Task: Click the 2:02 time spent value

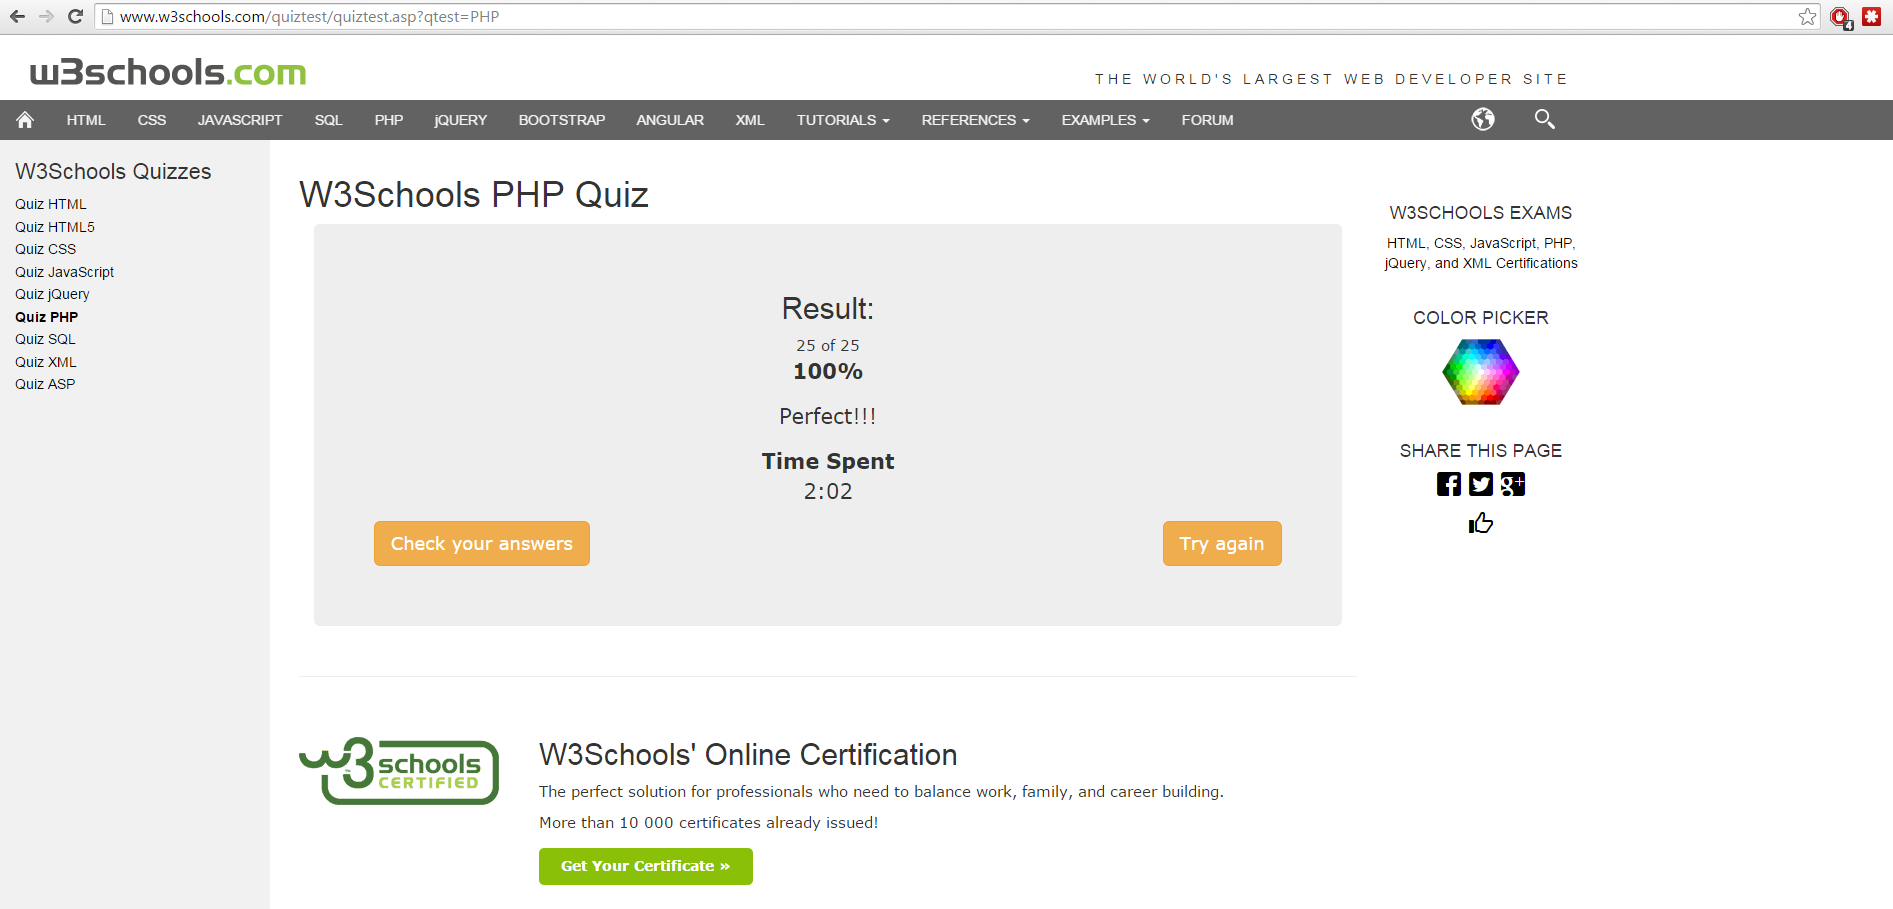Action: (828, 491)
